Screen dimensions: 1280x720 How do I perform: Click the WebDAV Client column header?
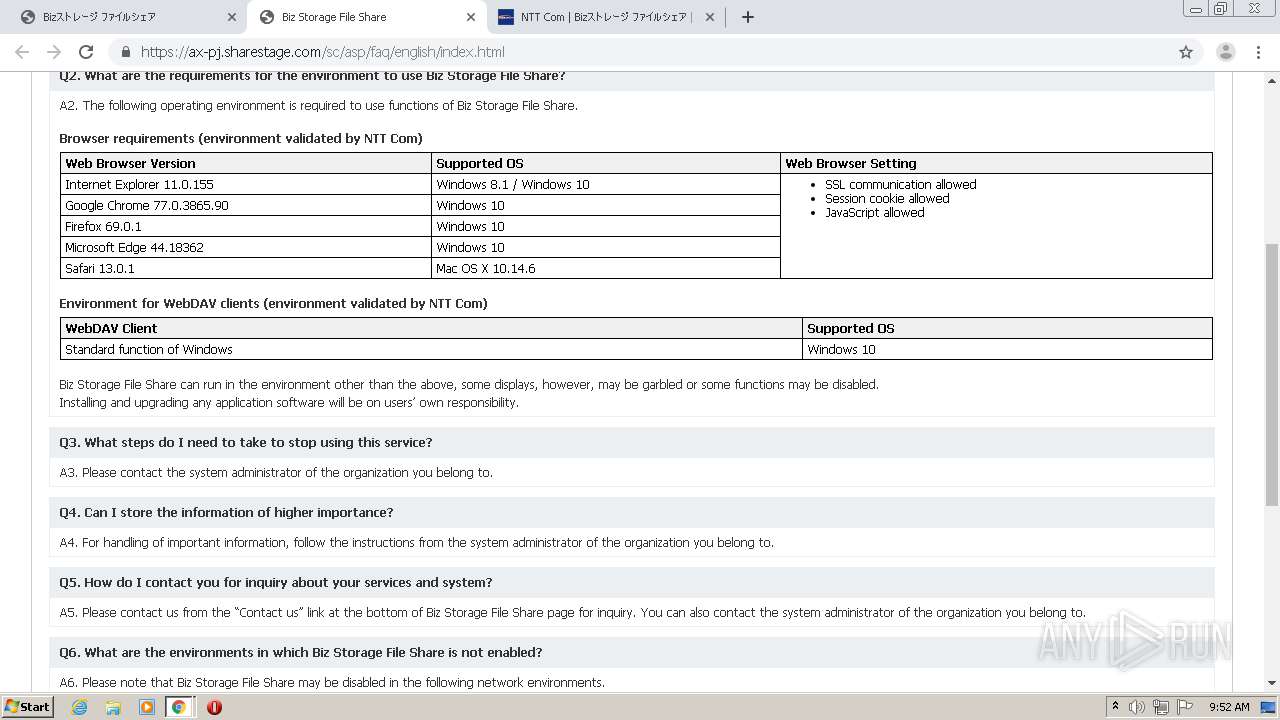pyautogui.click(x=431, y=328)
